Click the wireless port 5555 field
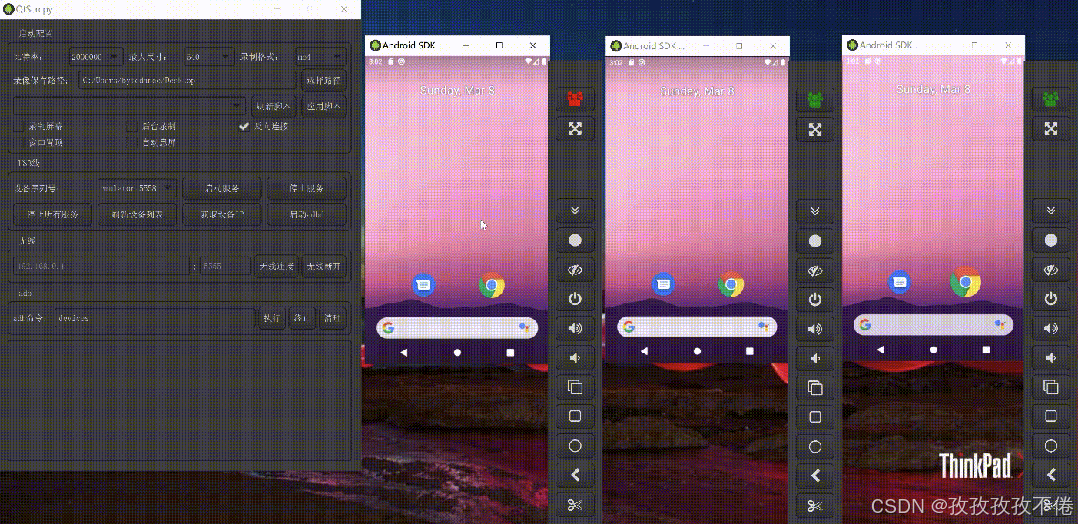Image resolution: width=1078 pixels, height=524 pixels. point(224,266)
